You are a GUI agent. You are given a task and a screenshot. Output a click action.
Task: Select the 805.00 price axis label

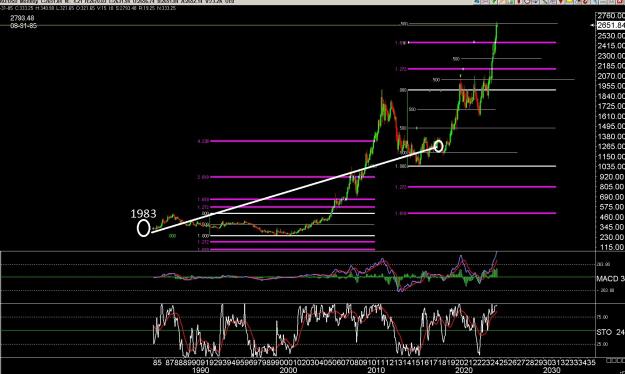[x=612, y=187]
